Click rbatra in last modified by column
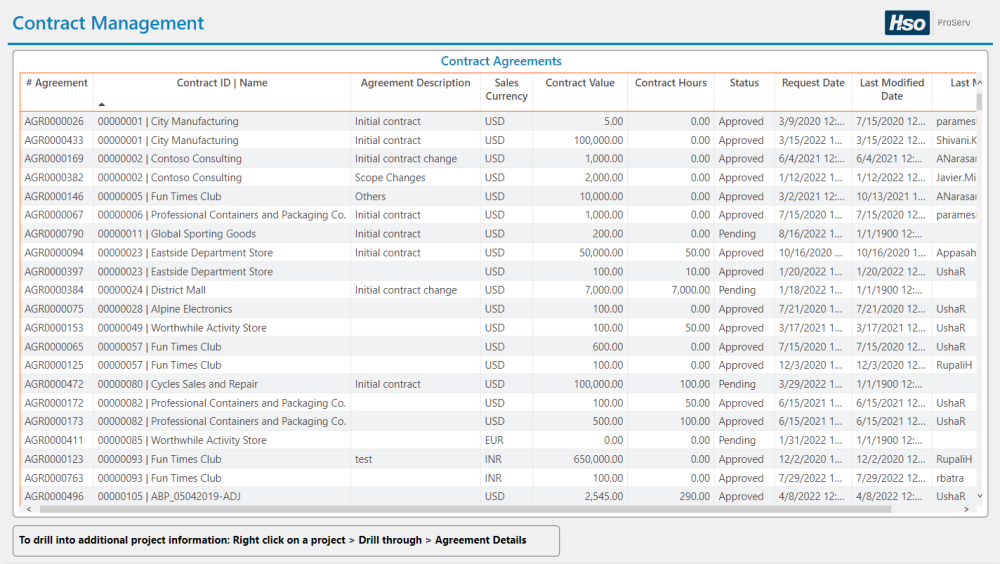Screen dimensions: 1000x564 [x=950, y=478]
